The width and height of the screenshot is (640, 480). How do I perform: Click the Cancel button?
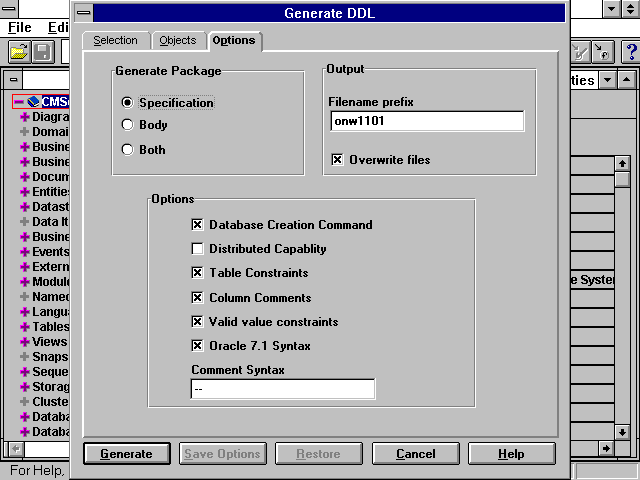tap(415, 454)
